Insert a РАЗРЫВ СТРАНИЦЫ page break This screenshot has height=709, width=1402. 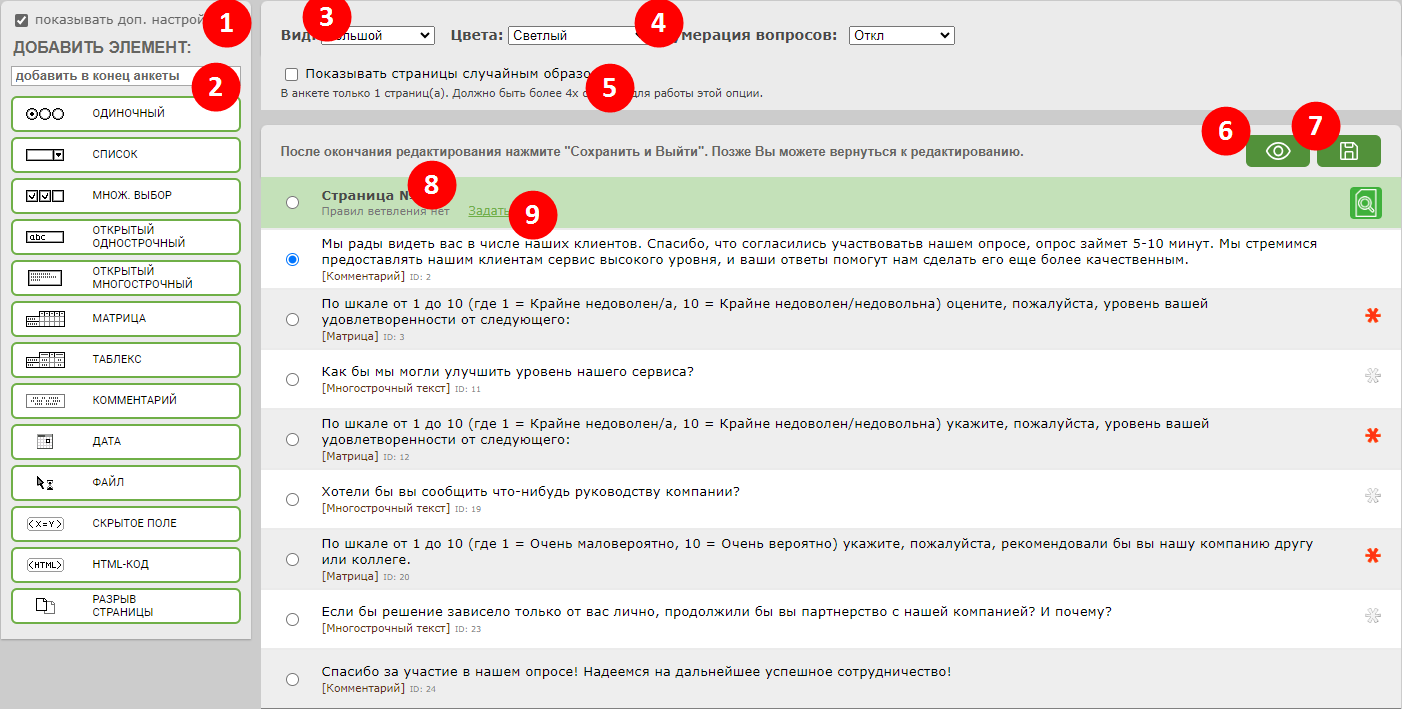[126, 605]
